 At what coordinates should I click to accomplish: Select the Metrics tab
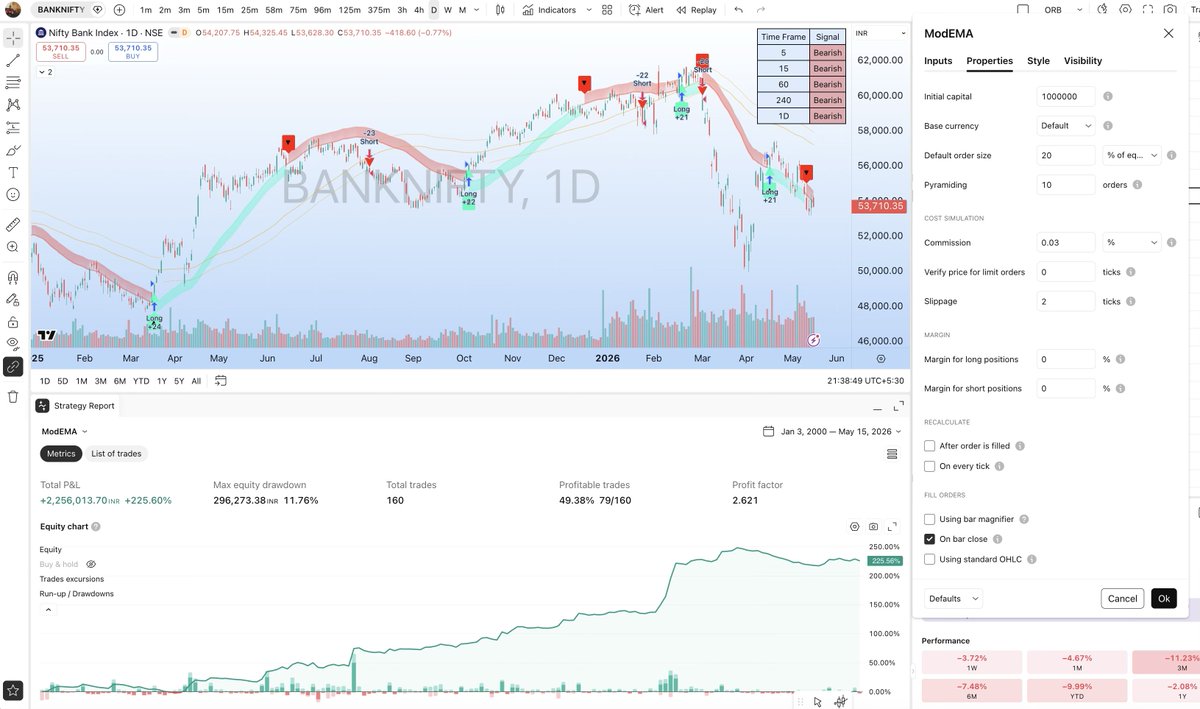click(60, 454)
